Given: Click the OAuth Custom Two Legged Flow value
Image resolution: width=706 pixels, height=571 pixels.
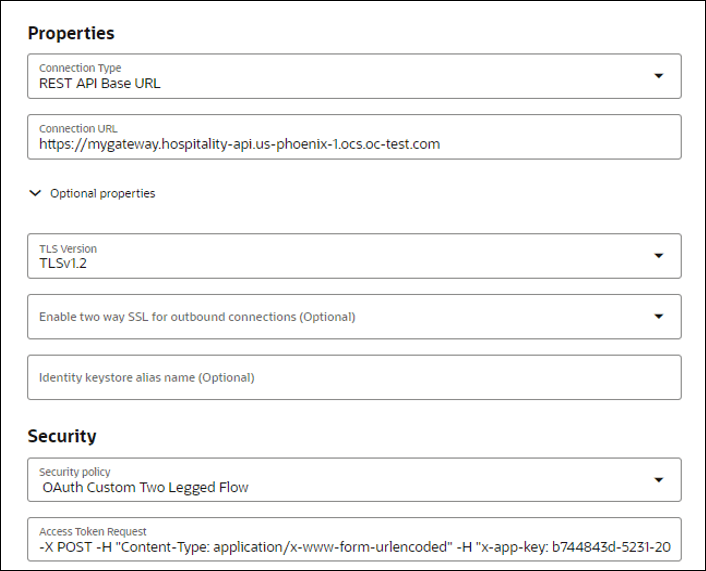Looking at the screenshot, I should pyautogui.click(x=145, y=487).
